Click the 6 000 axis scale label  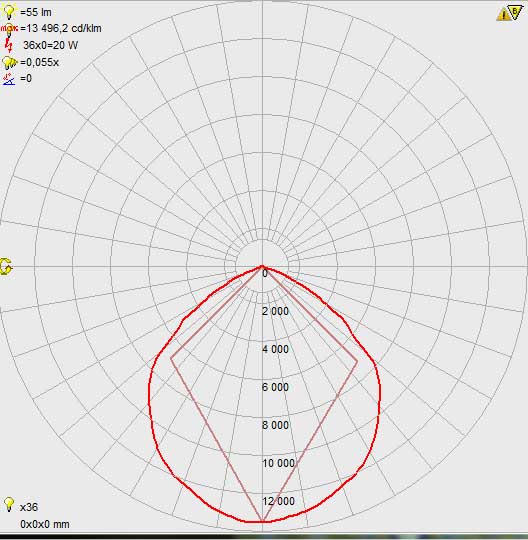(x=275, y=387)
